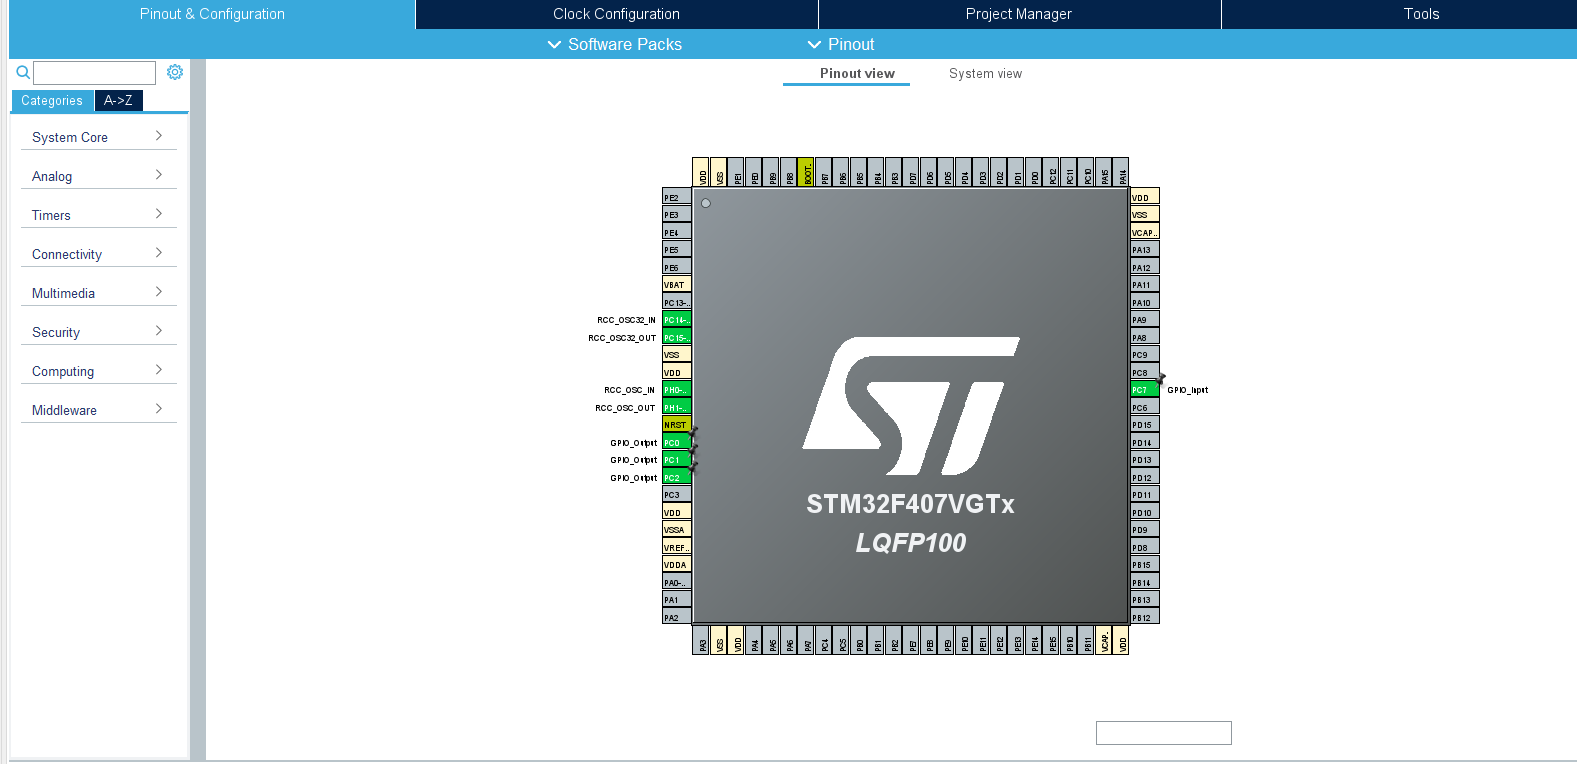Select pin PE2
The height and width of the screenshot is (764, 1577).
coord(677,198)
